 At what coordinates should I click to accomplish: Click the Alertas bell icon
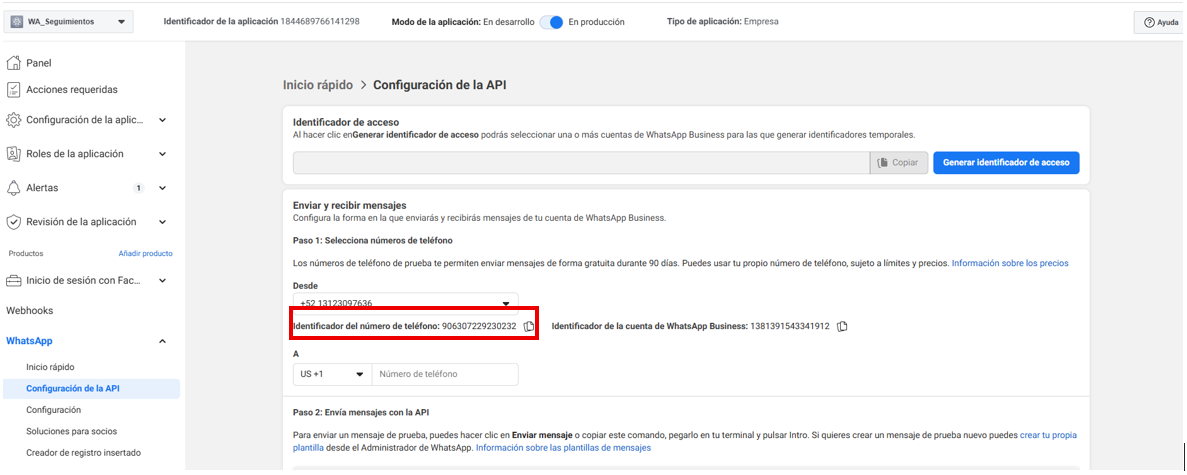point(14,188)
